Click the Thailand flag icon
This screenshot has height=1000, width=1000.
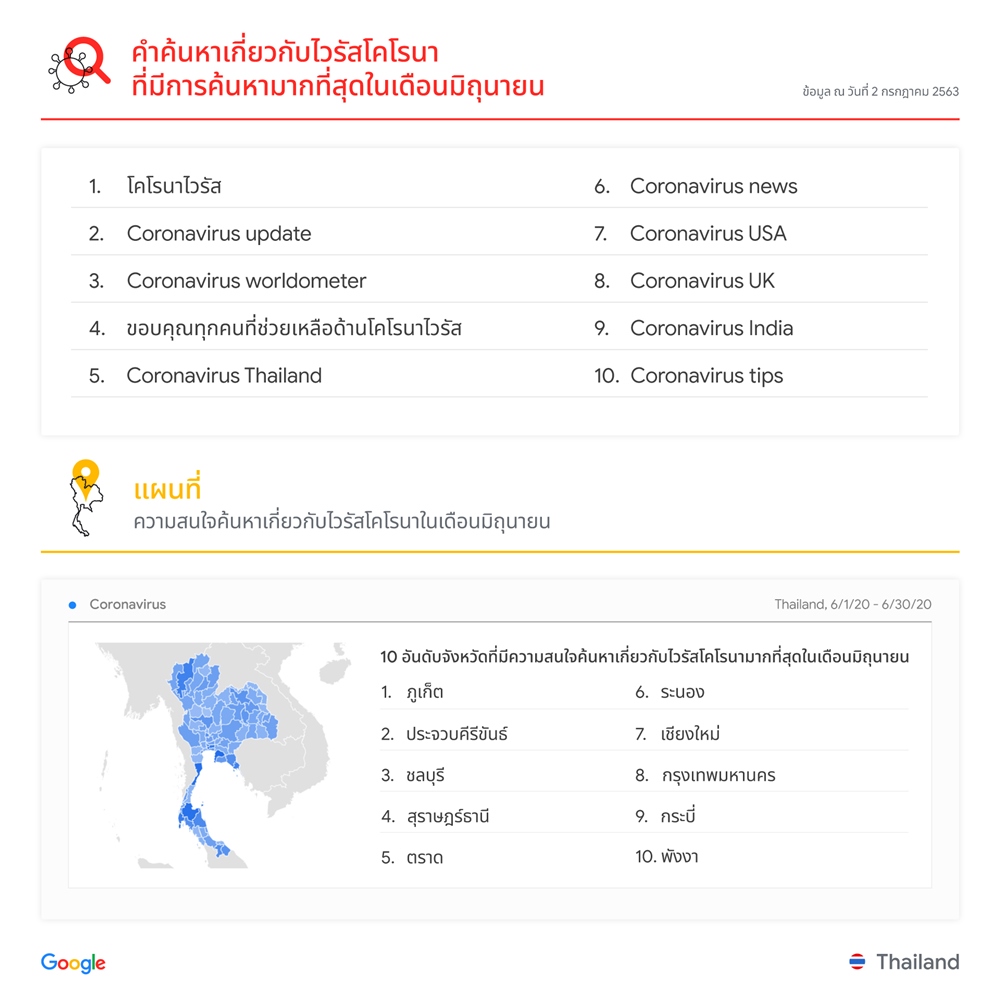point(857,961)
